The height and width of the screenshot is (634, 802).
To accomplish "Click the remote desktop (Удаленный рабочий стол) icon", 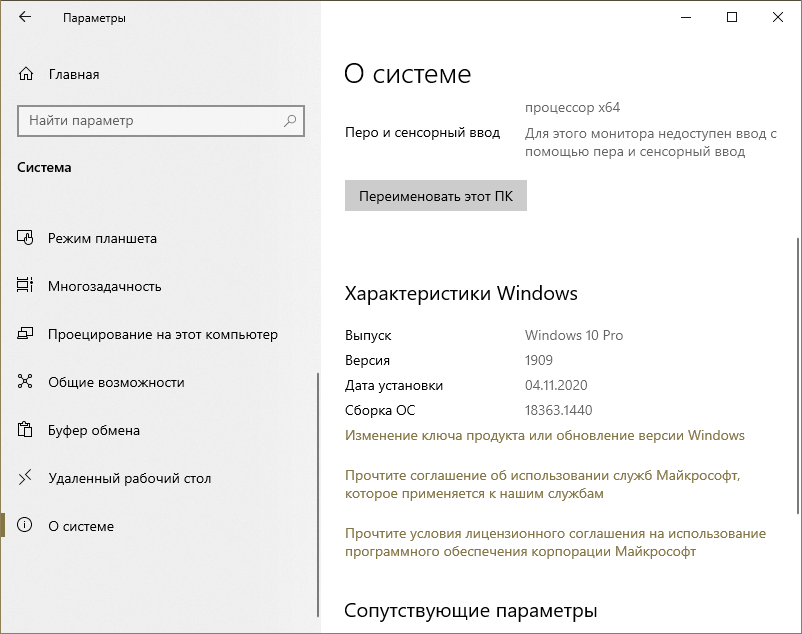I will pos(26,479).
